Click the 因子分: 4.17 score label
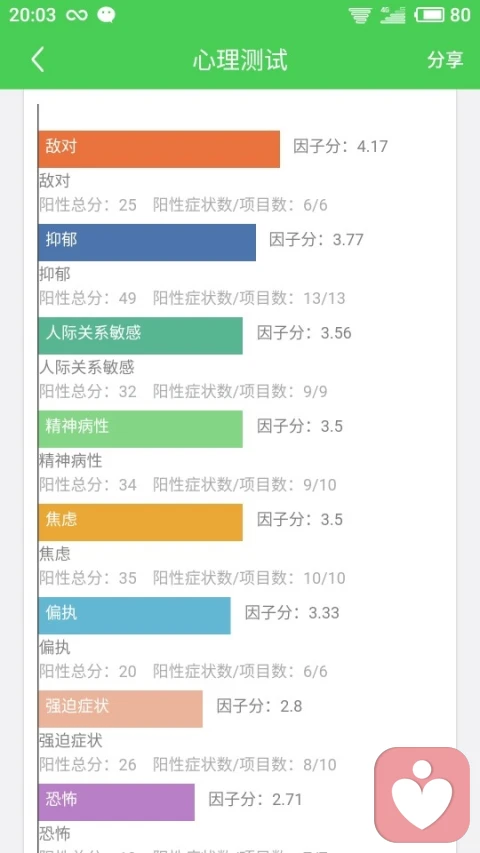This screenshot has height=853, width=480. (x=341, y=146)
